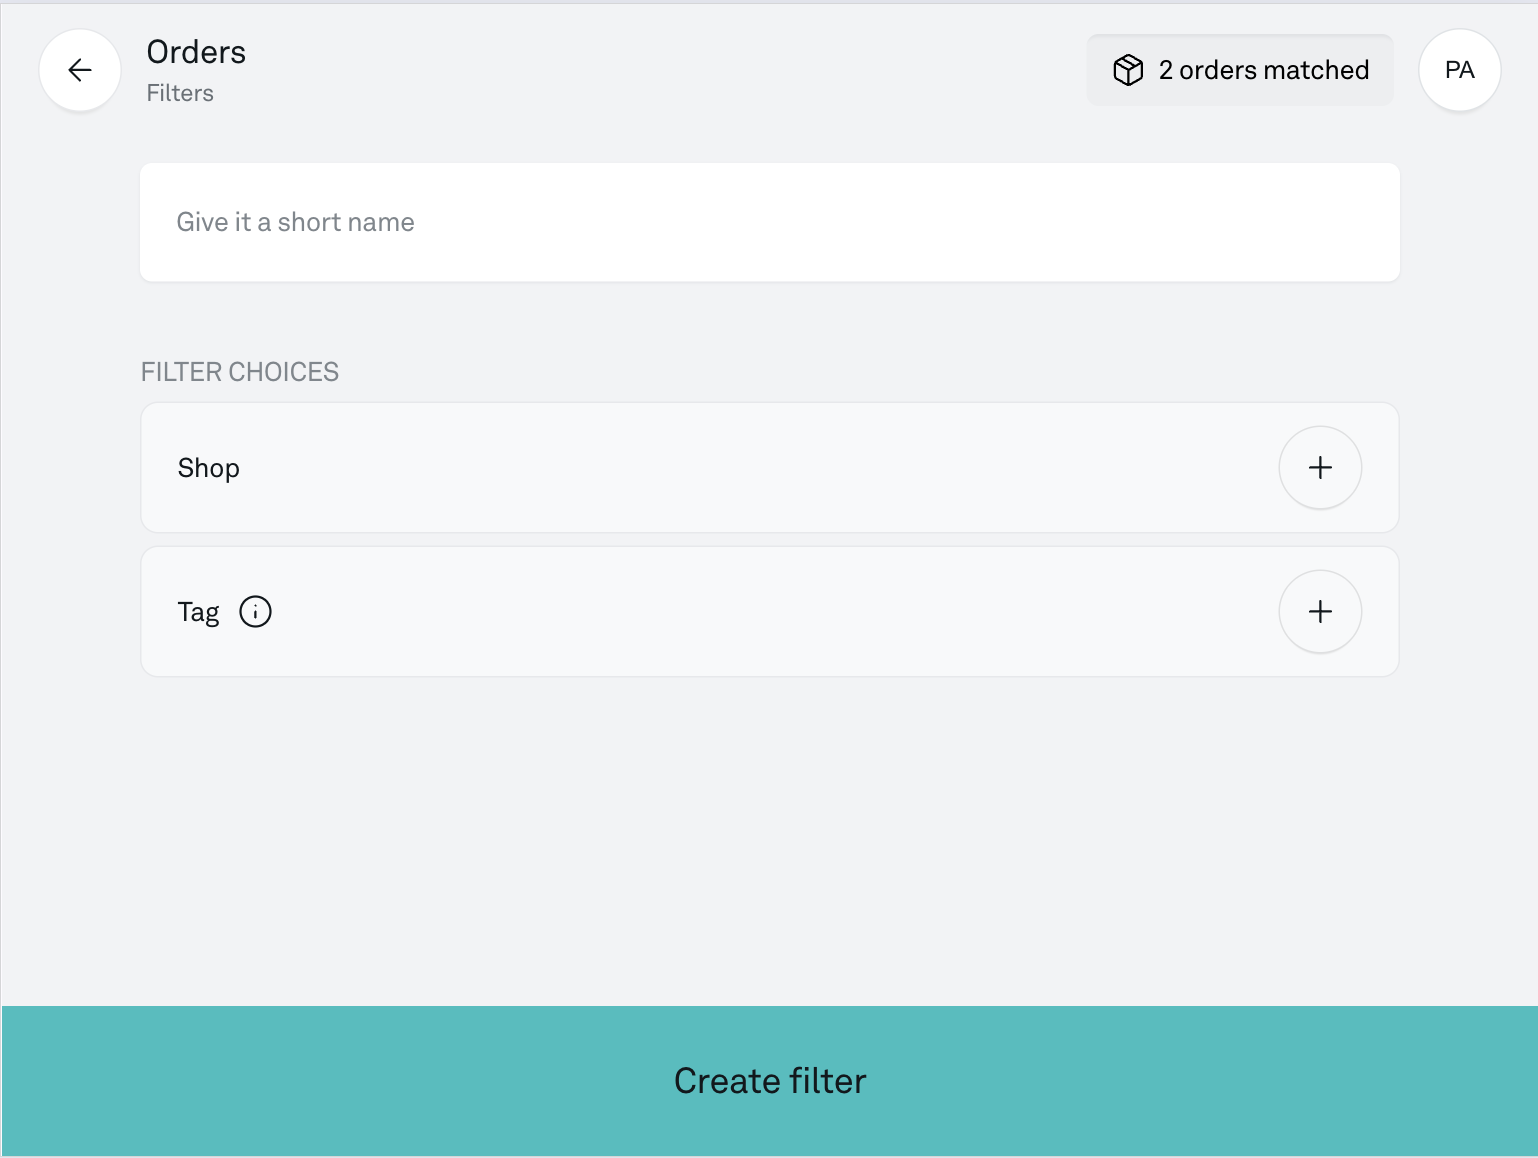Screen dimensions: 1538x1158
Task: Click the "orders matched" text
Action: (1274, 70)
